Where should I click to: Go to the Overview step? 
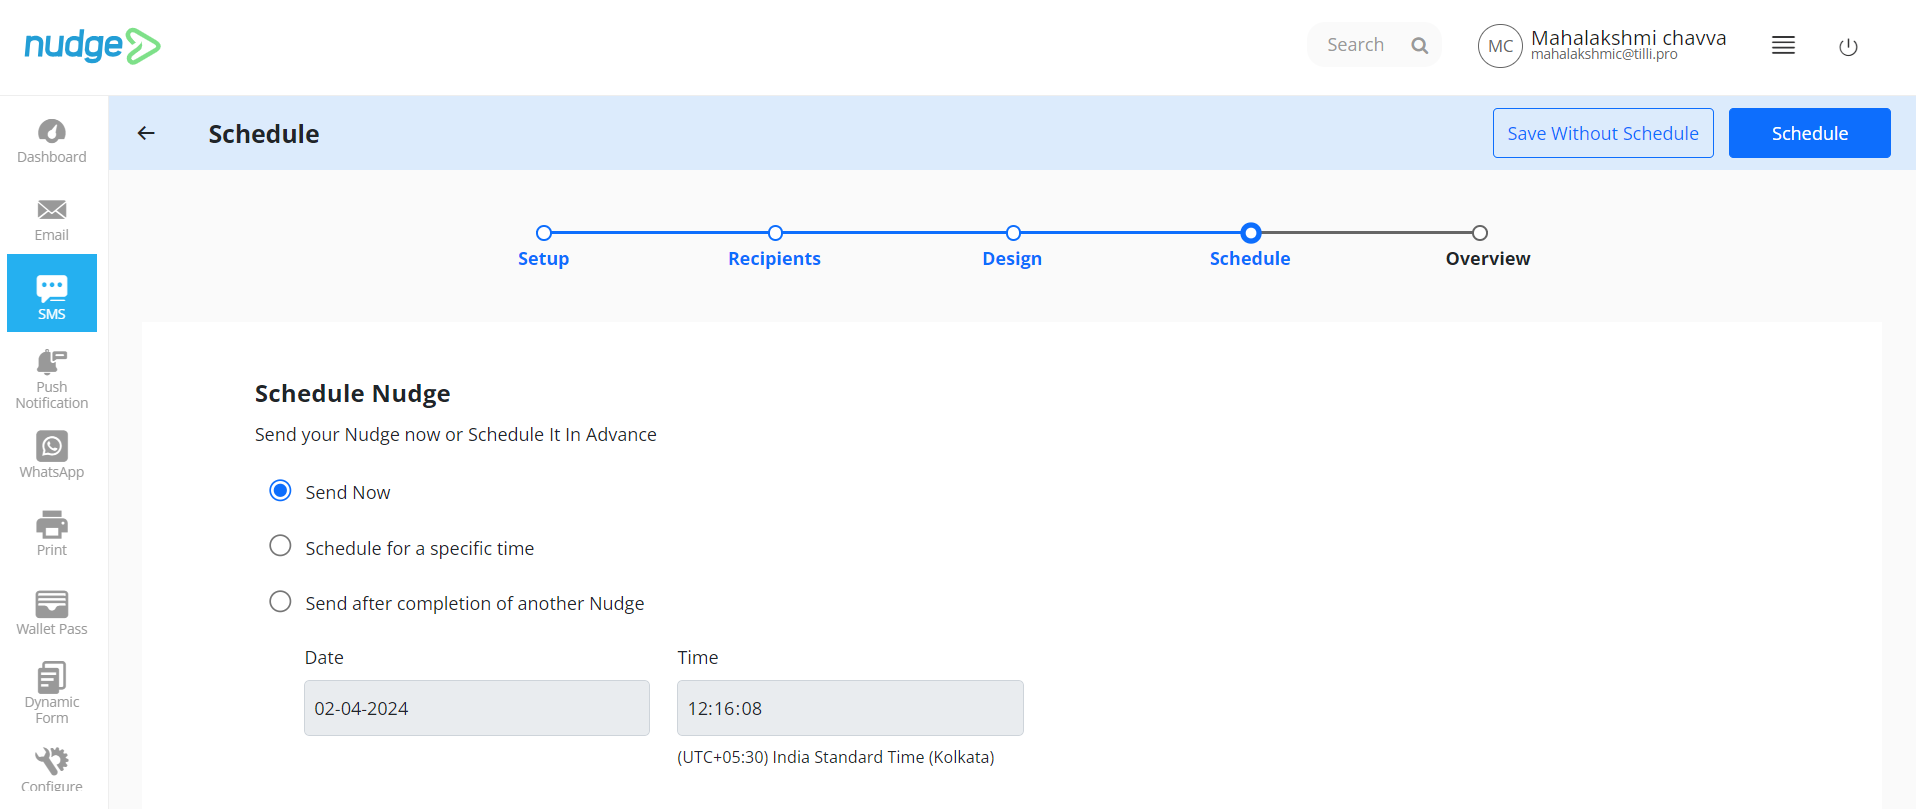tap(1488, 246)
